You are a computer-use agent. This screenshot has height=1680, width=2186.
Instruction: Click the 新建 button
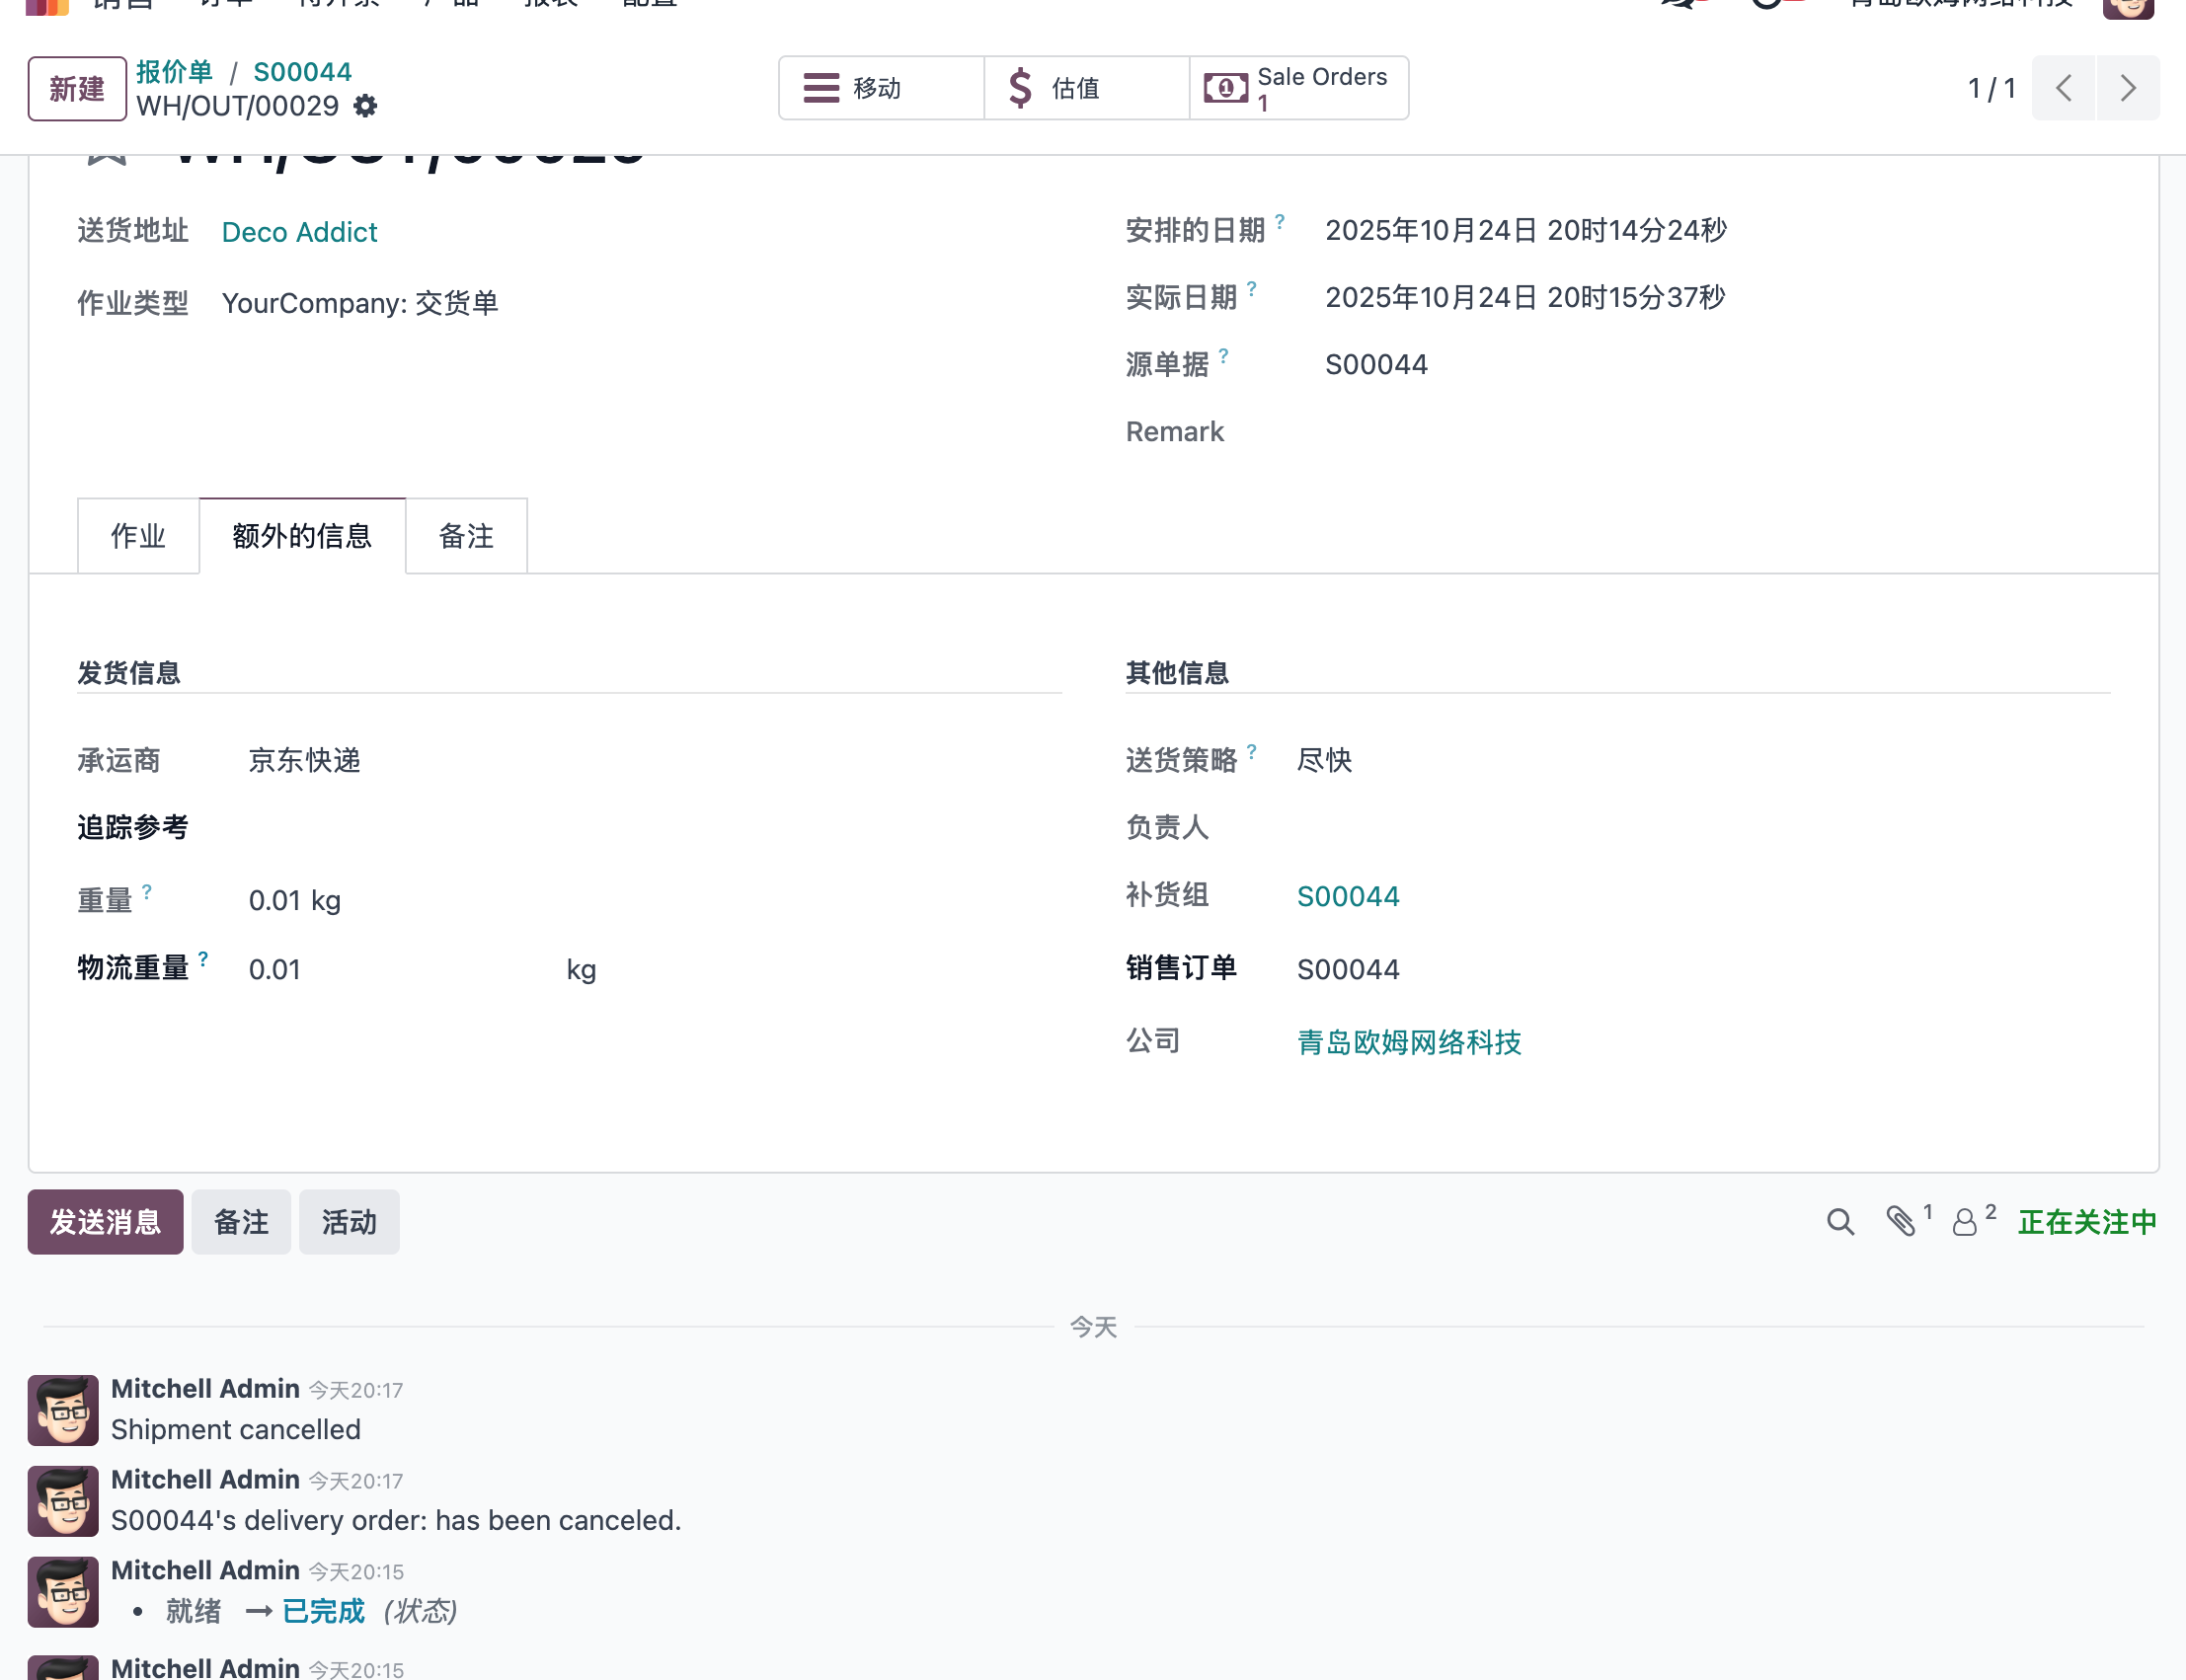coord(77,89)
